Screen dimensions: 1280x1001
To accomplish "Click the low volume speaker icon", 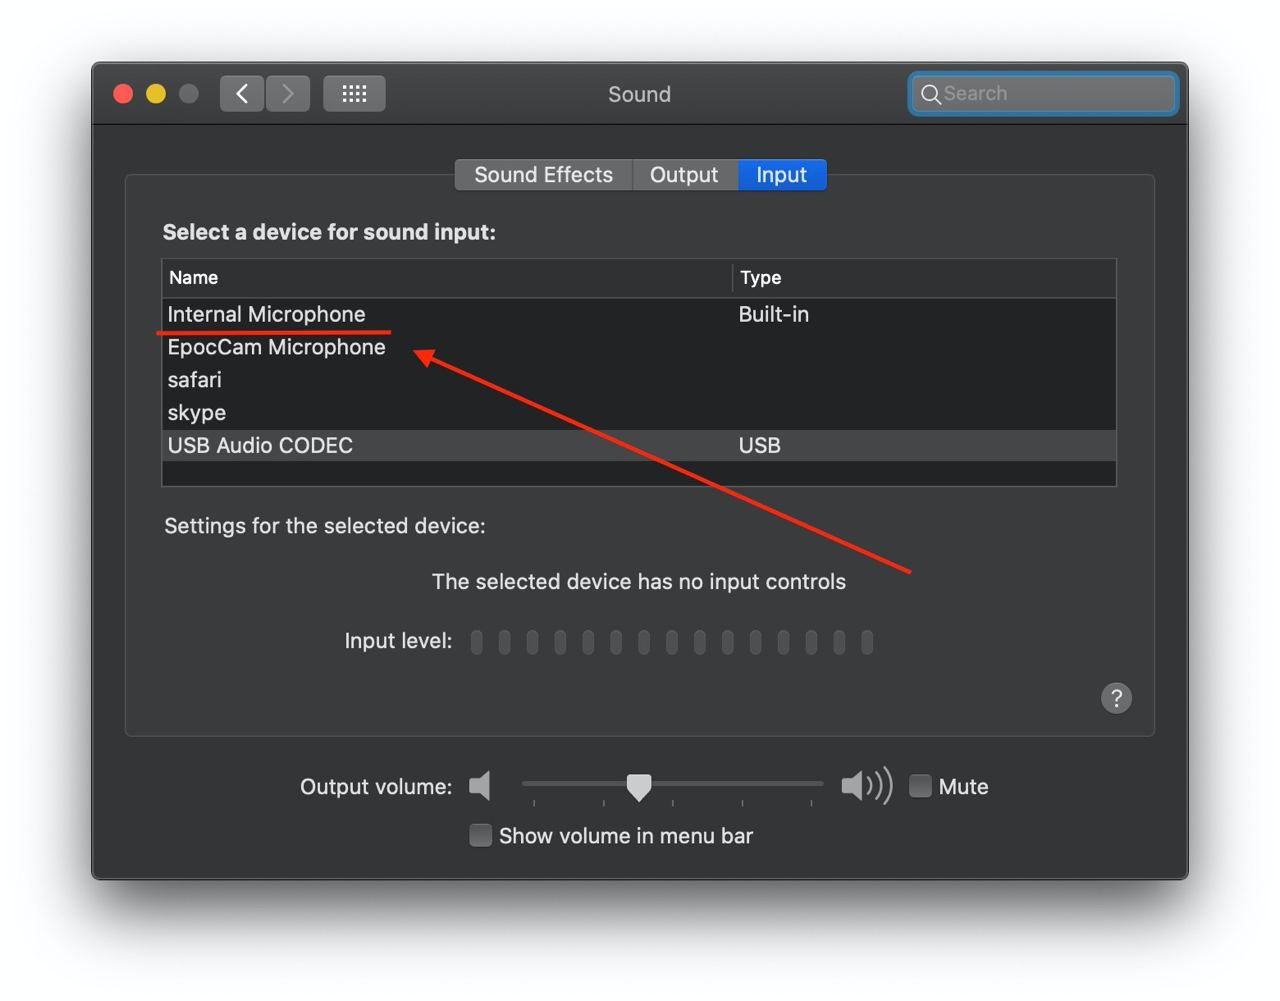I will click(x=480, y=786).
